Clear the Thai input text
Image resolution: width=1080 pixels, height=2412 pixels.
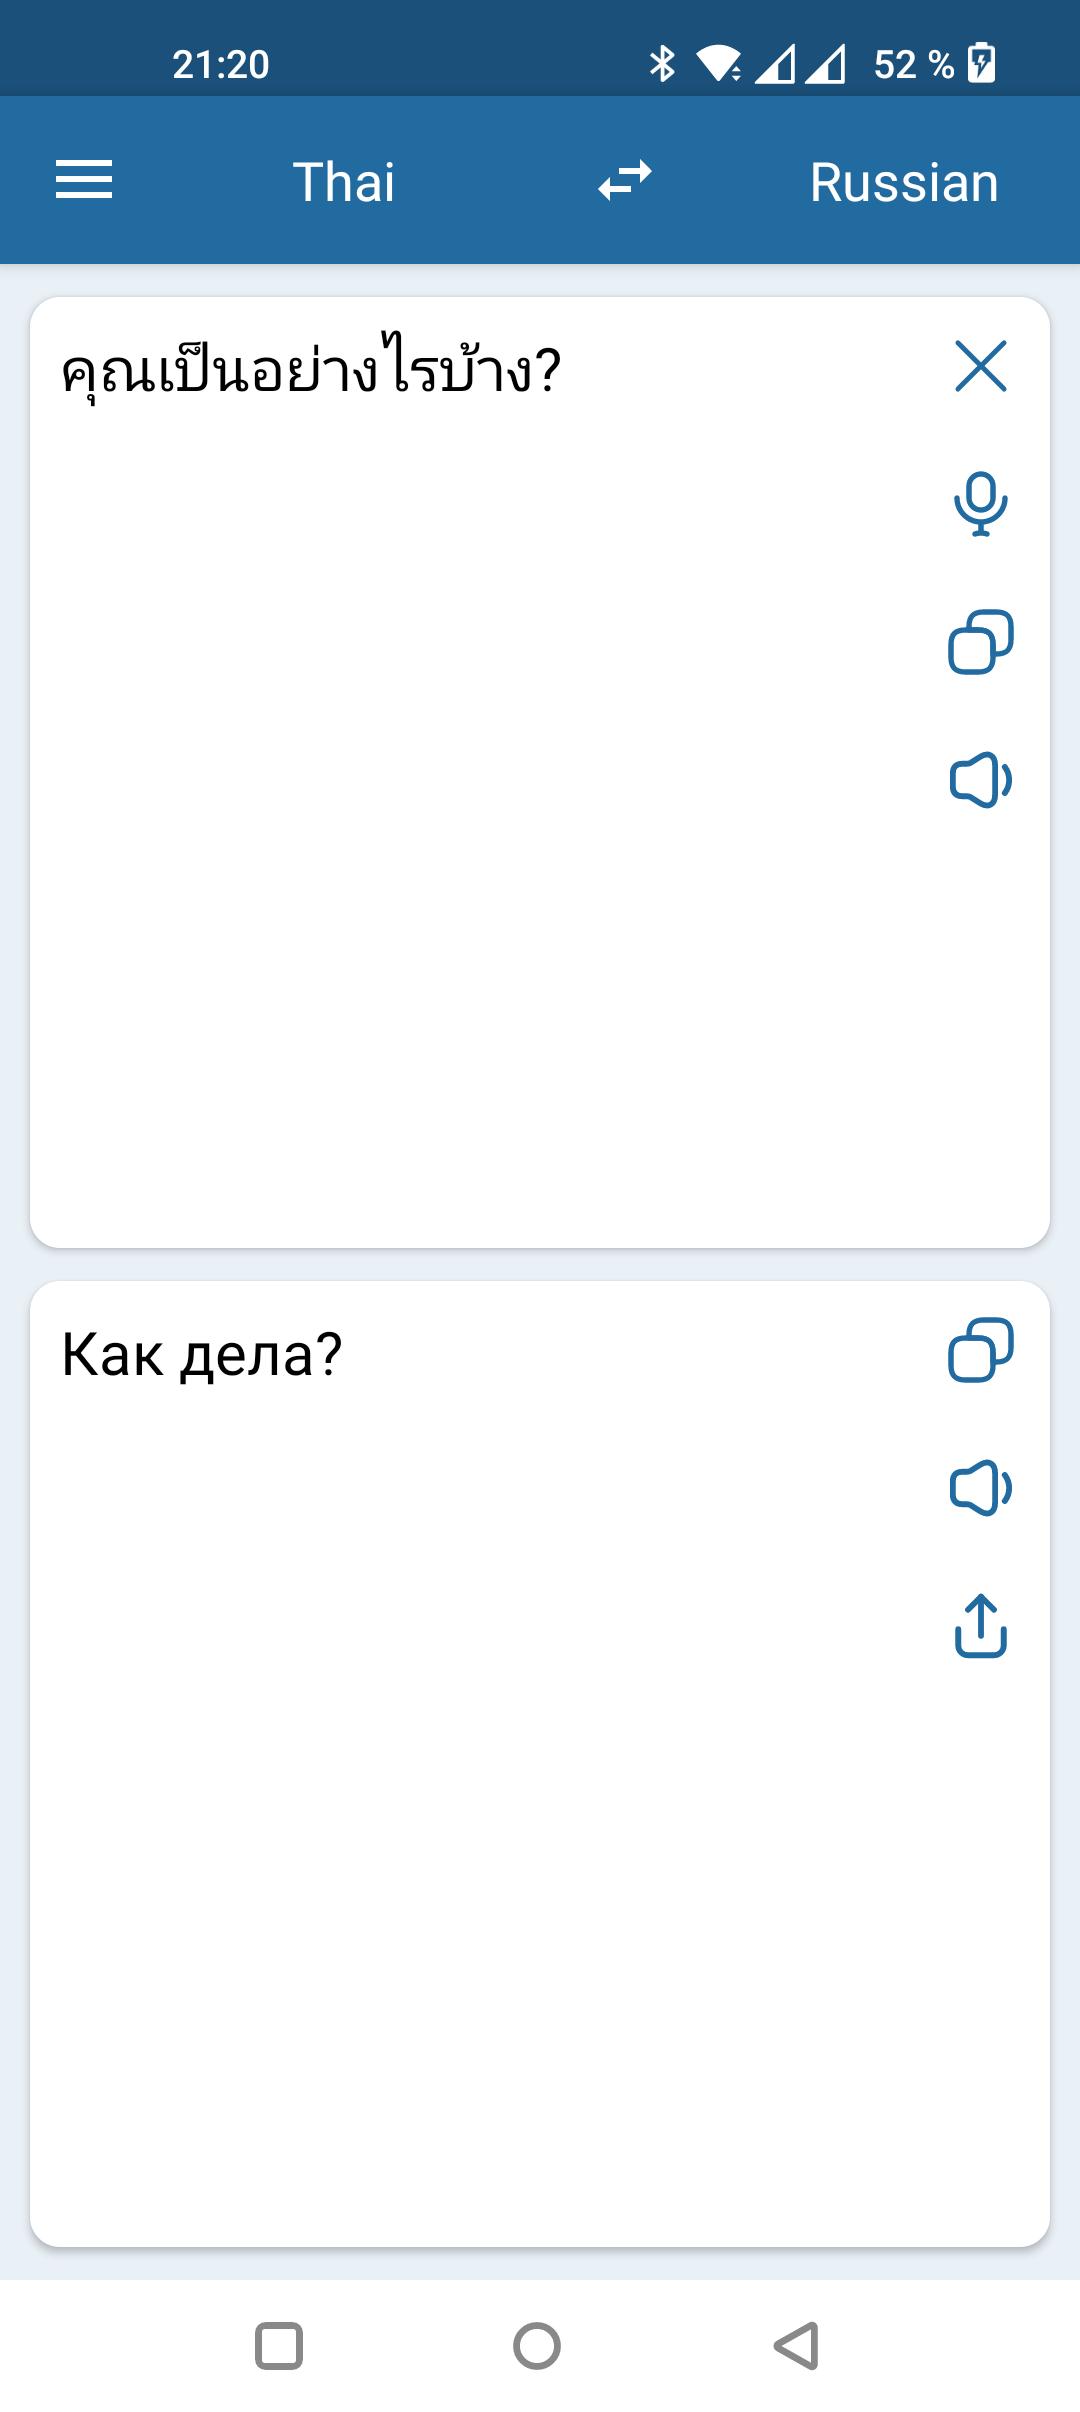pyautogui.click(x=981, y=366)
